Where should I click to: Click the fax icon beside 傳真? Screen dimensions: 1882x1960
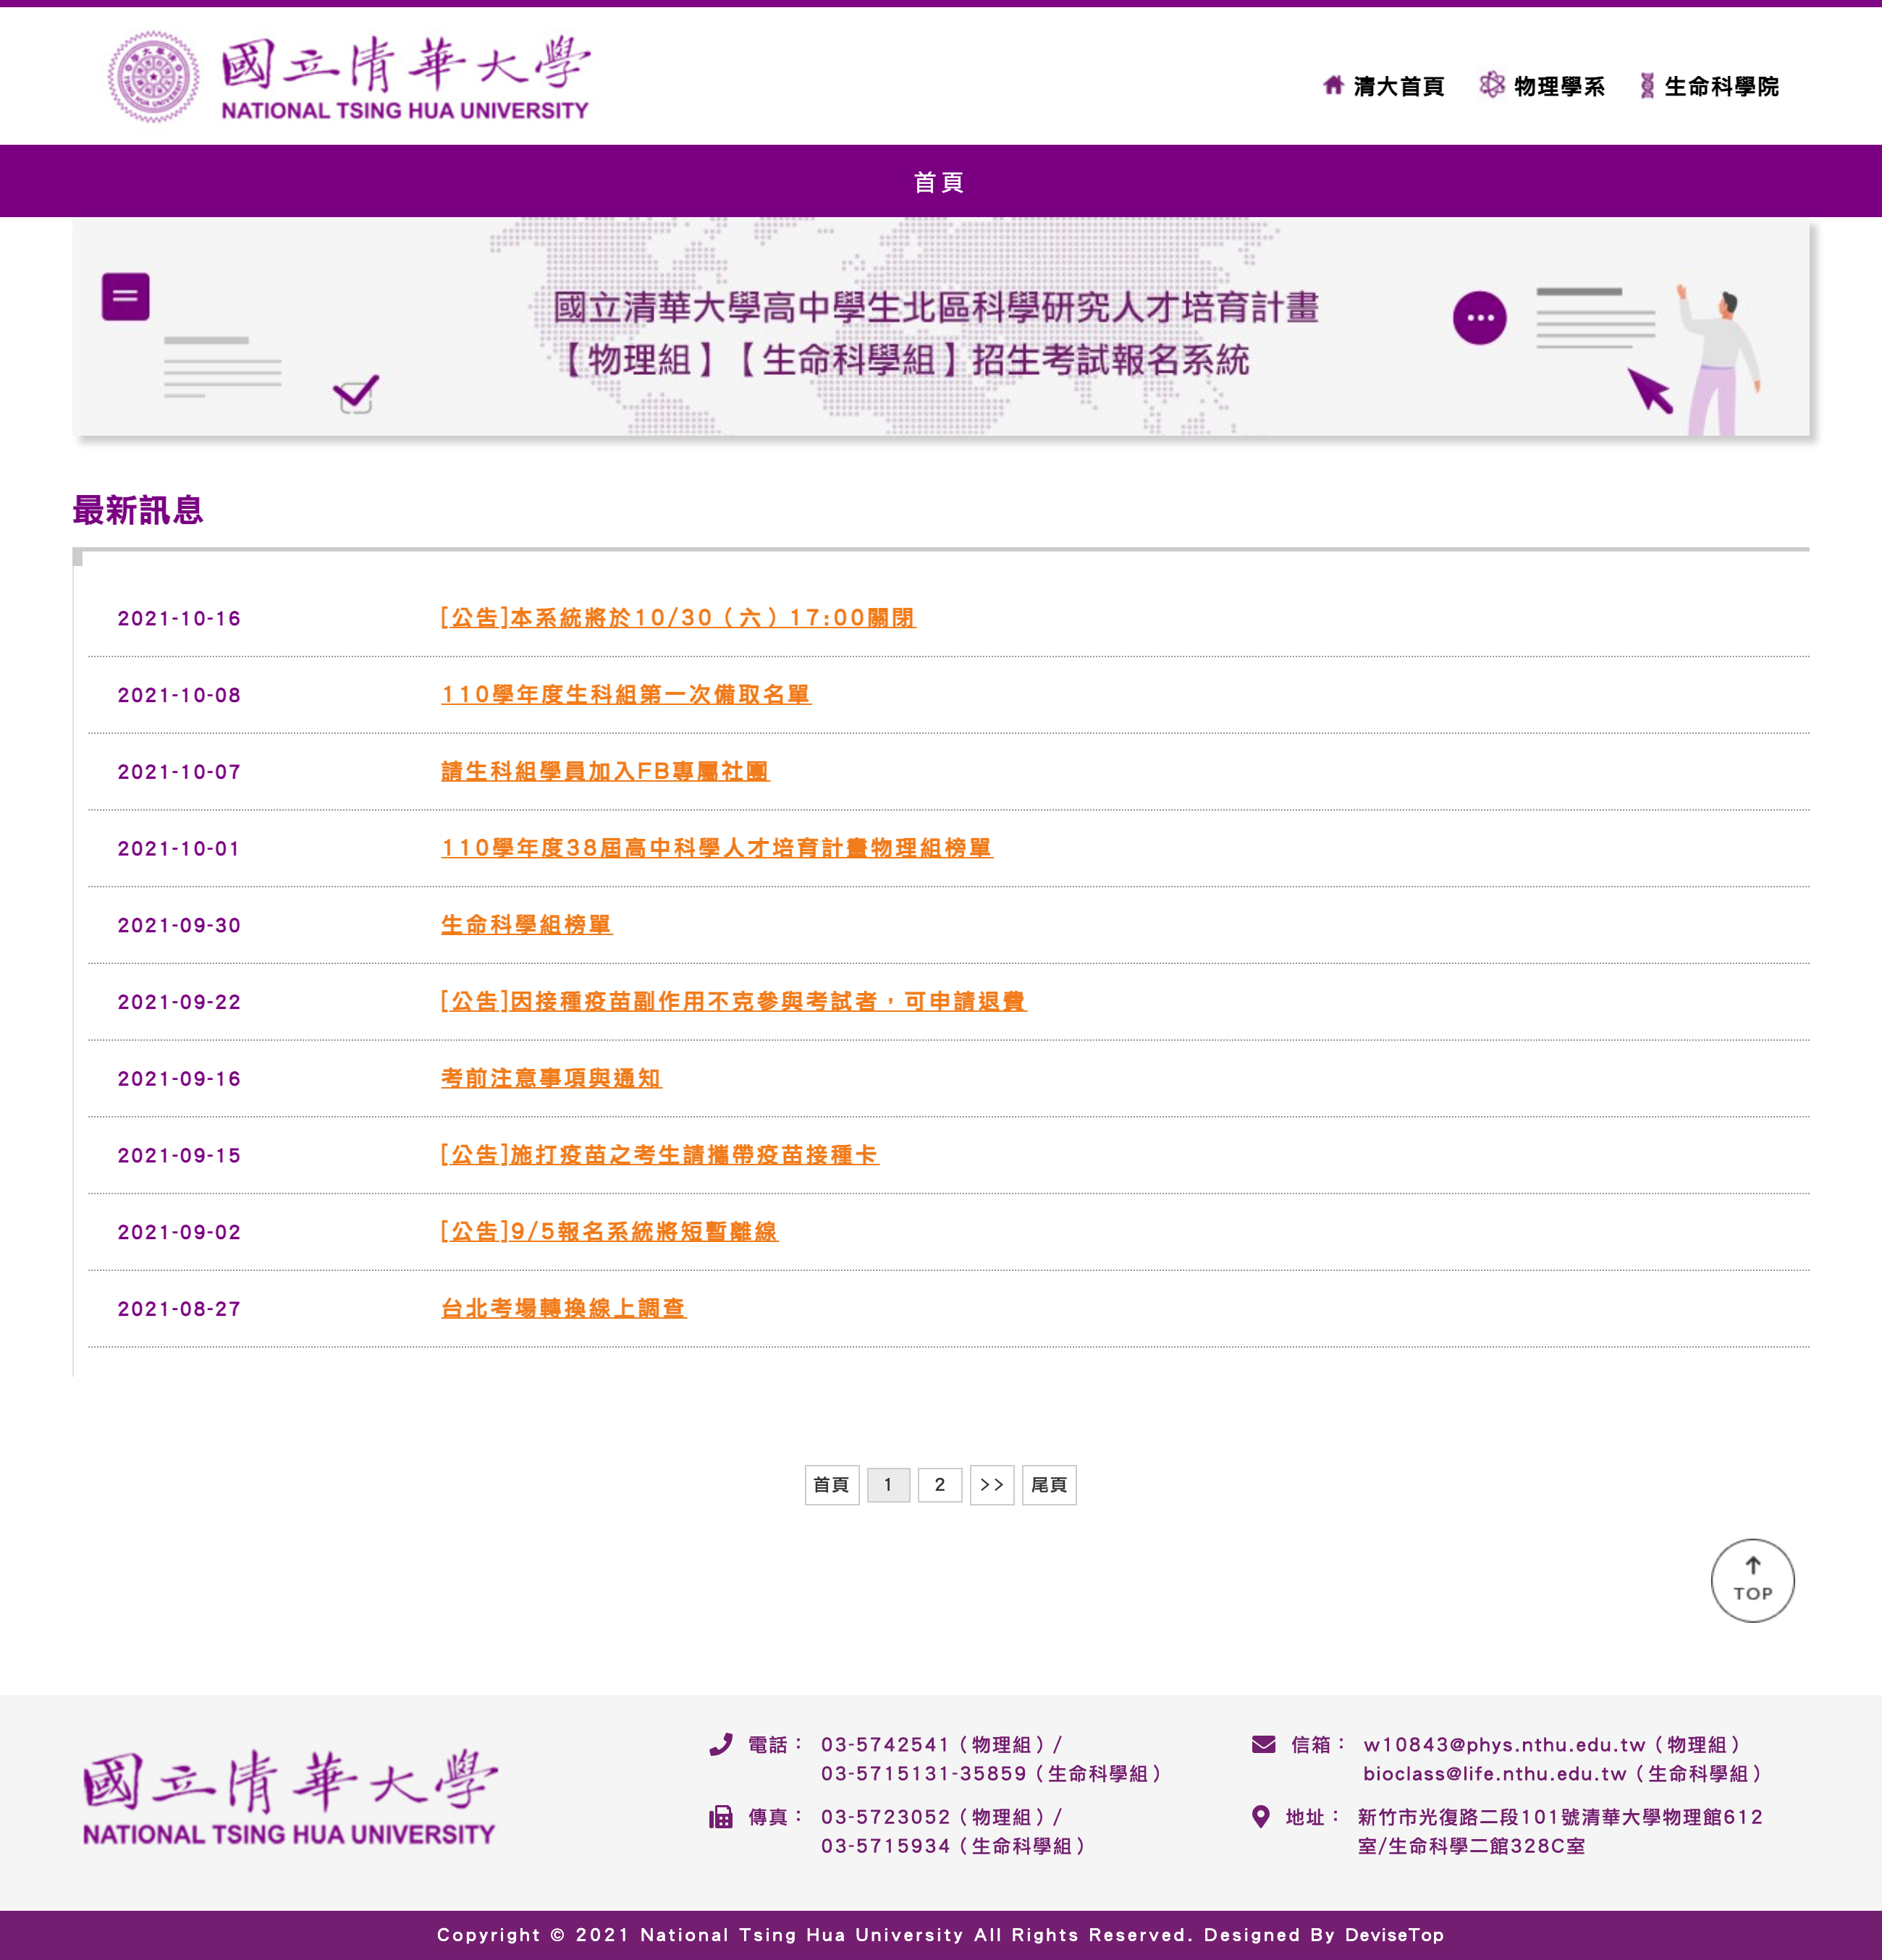720,1816
